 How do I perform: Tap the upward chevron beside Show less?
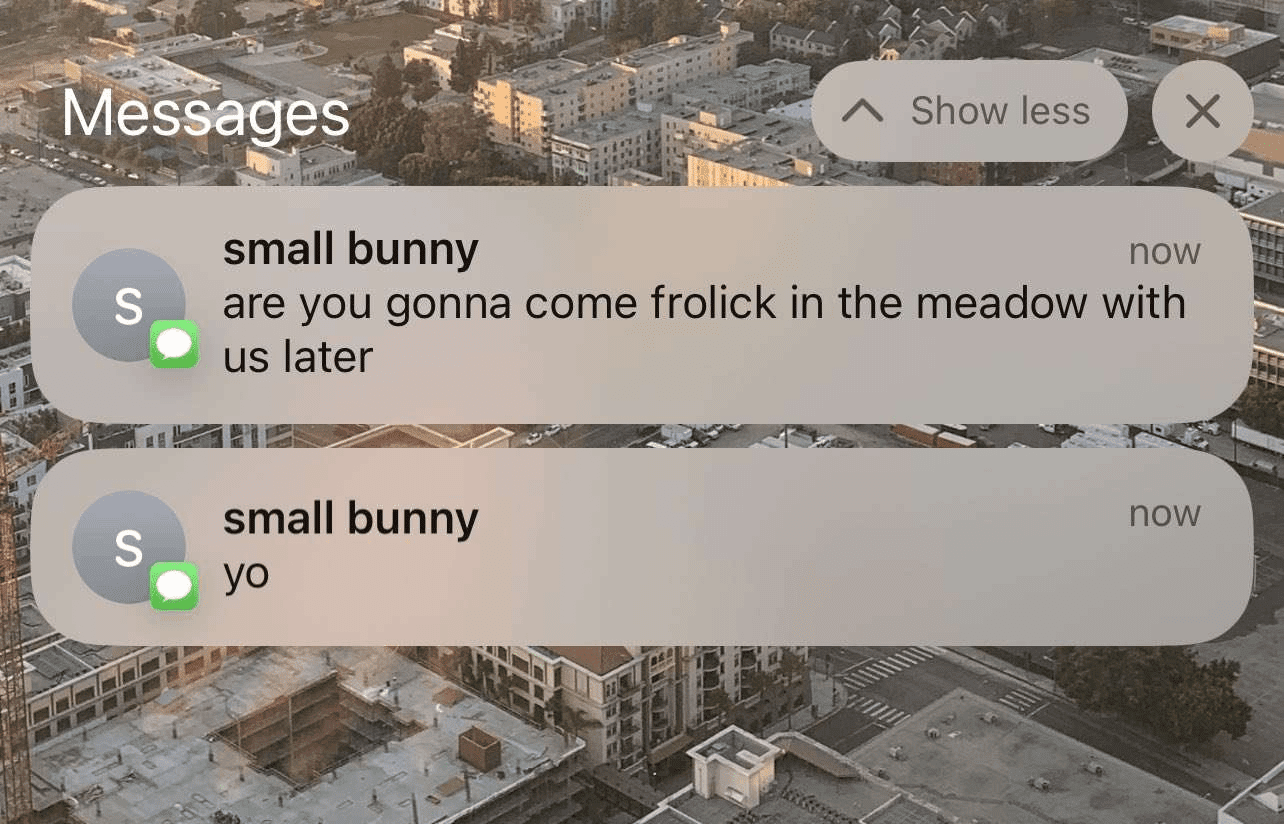(862, 111)
